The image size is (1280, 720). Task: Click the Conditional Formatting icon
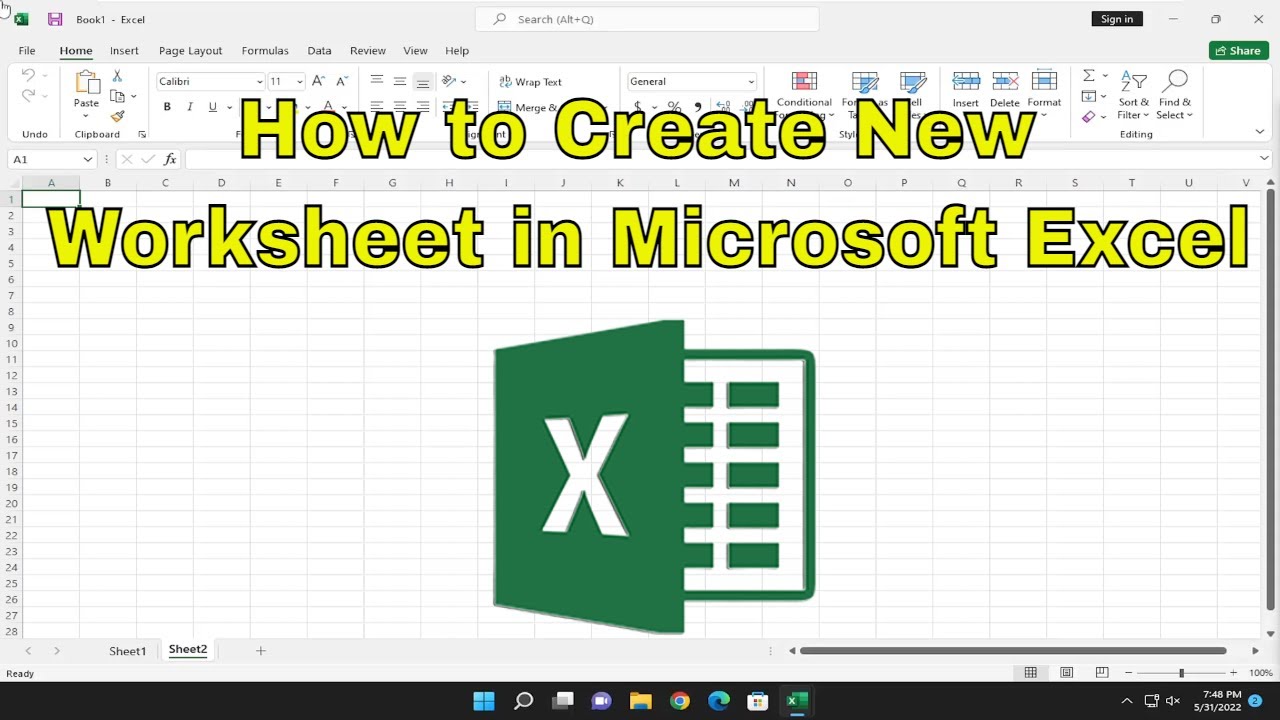804,82
